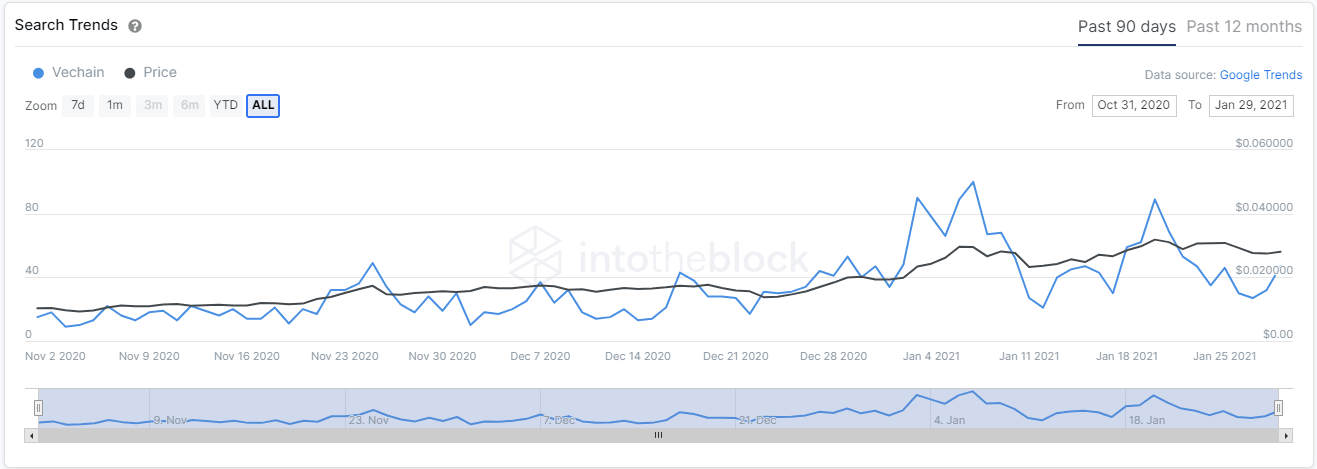The width and height of the screenshot is (1317, 469).
Task: Click the From date field Oct 31, 2020
Action: click(1131, 105)
